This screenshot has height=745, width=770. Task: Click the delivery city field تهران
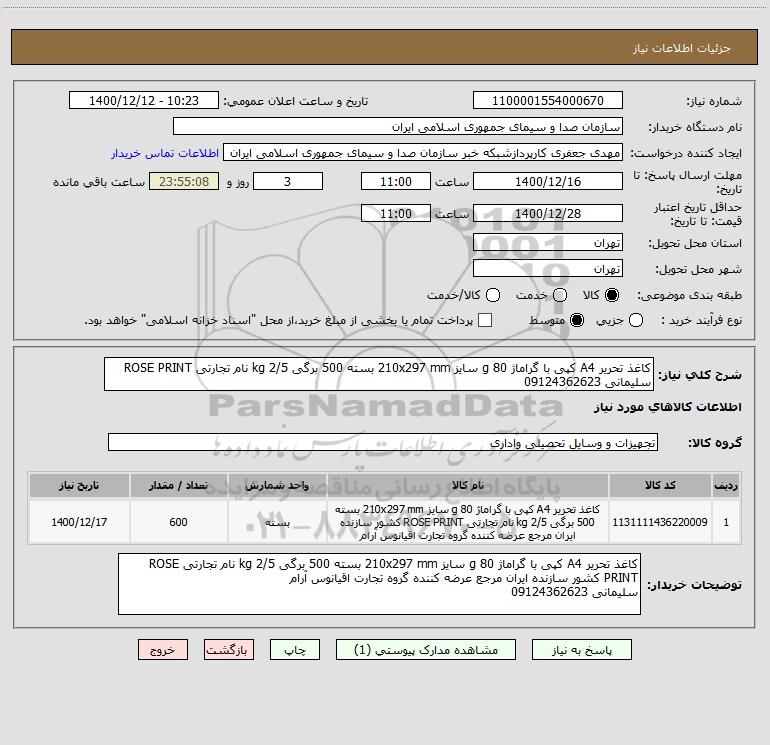point(548,269)
